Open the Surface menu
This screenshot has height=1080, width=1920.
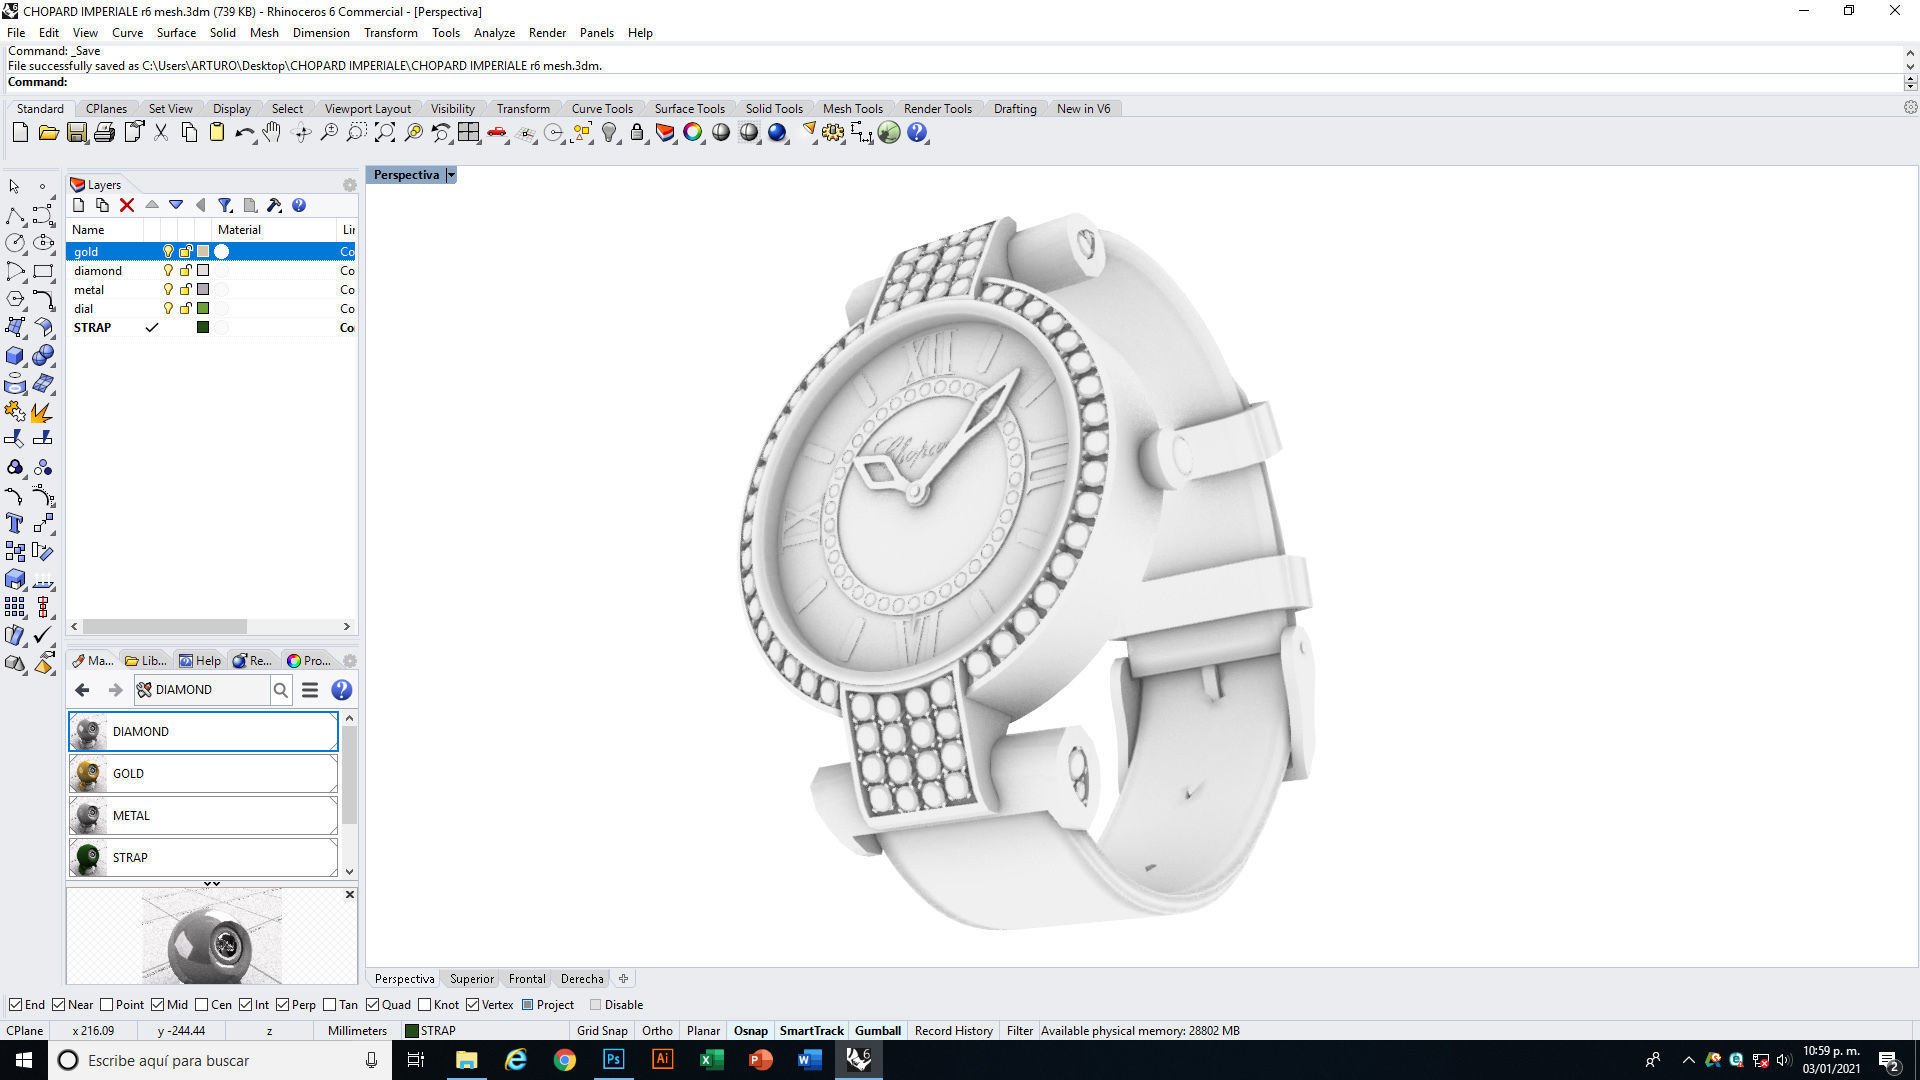click(176, 33)
